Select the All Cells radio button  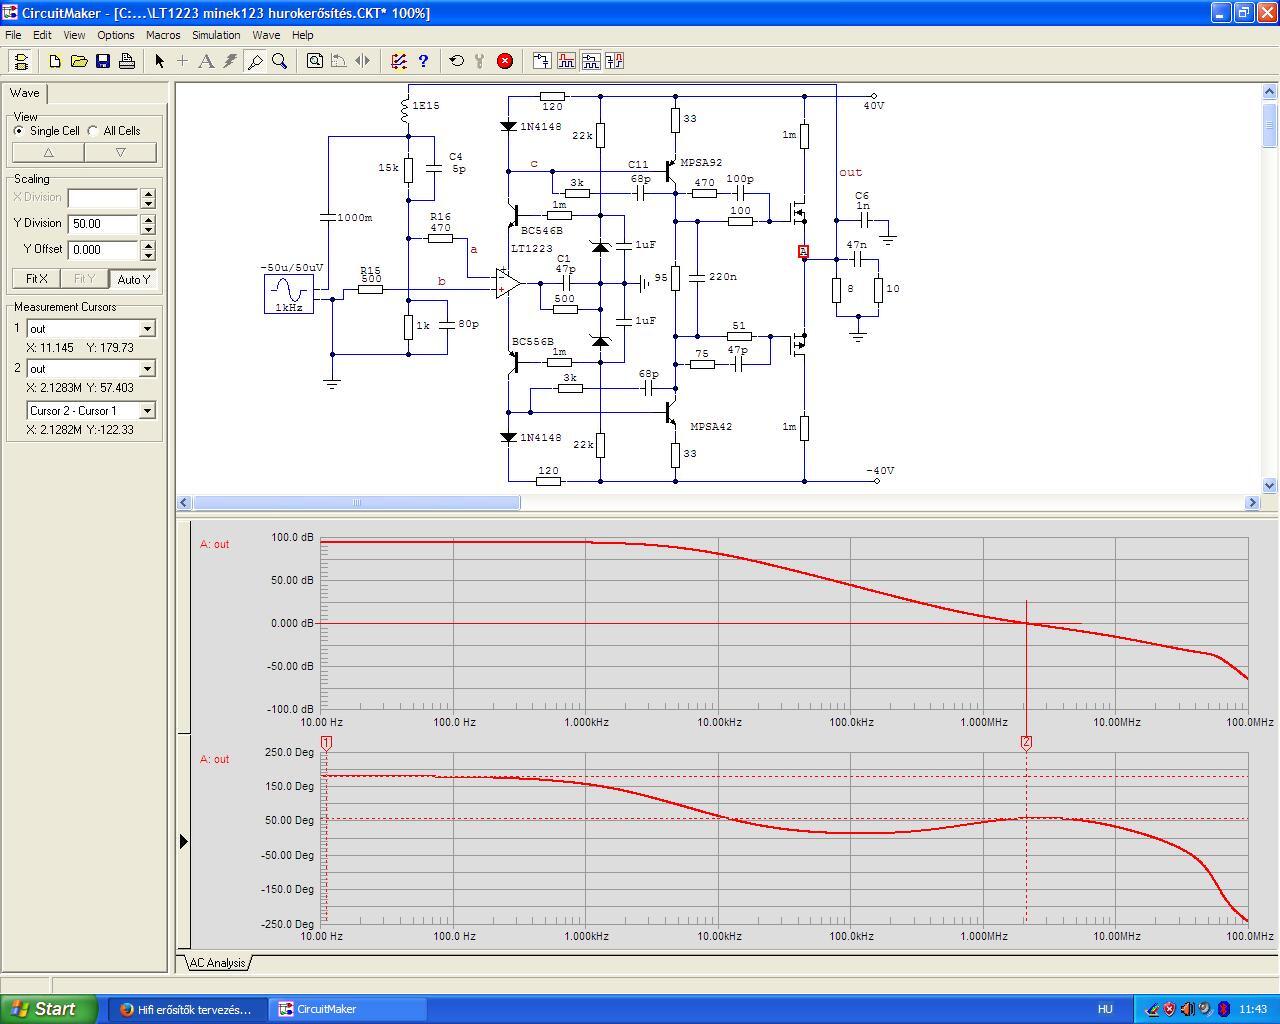[93, 131]
